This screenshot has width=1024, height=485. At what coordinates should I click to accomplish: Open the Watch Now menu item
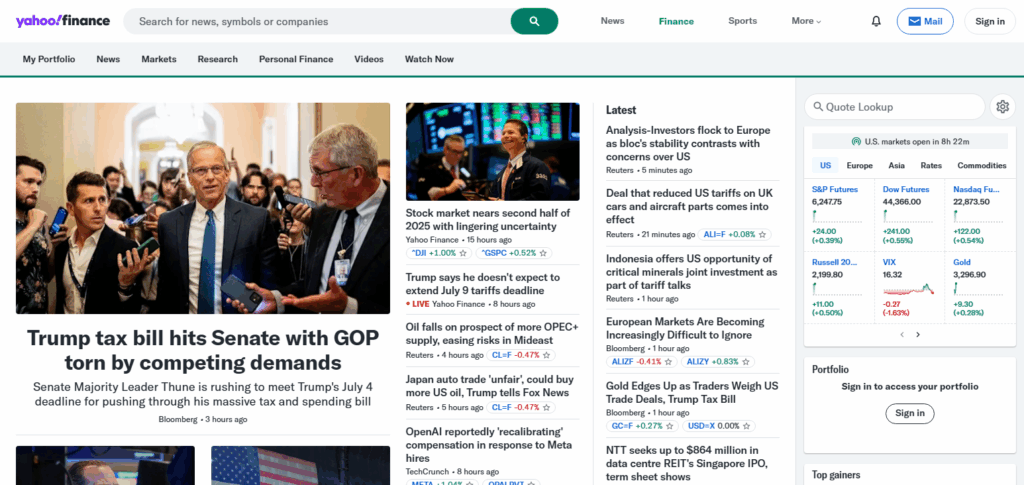[429, 59]
